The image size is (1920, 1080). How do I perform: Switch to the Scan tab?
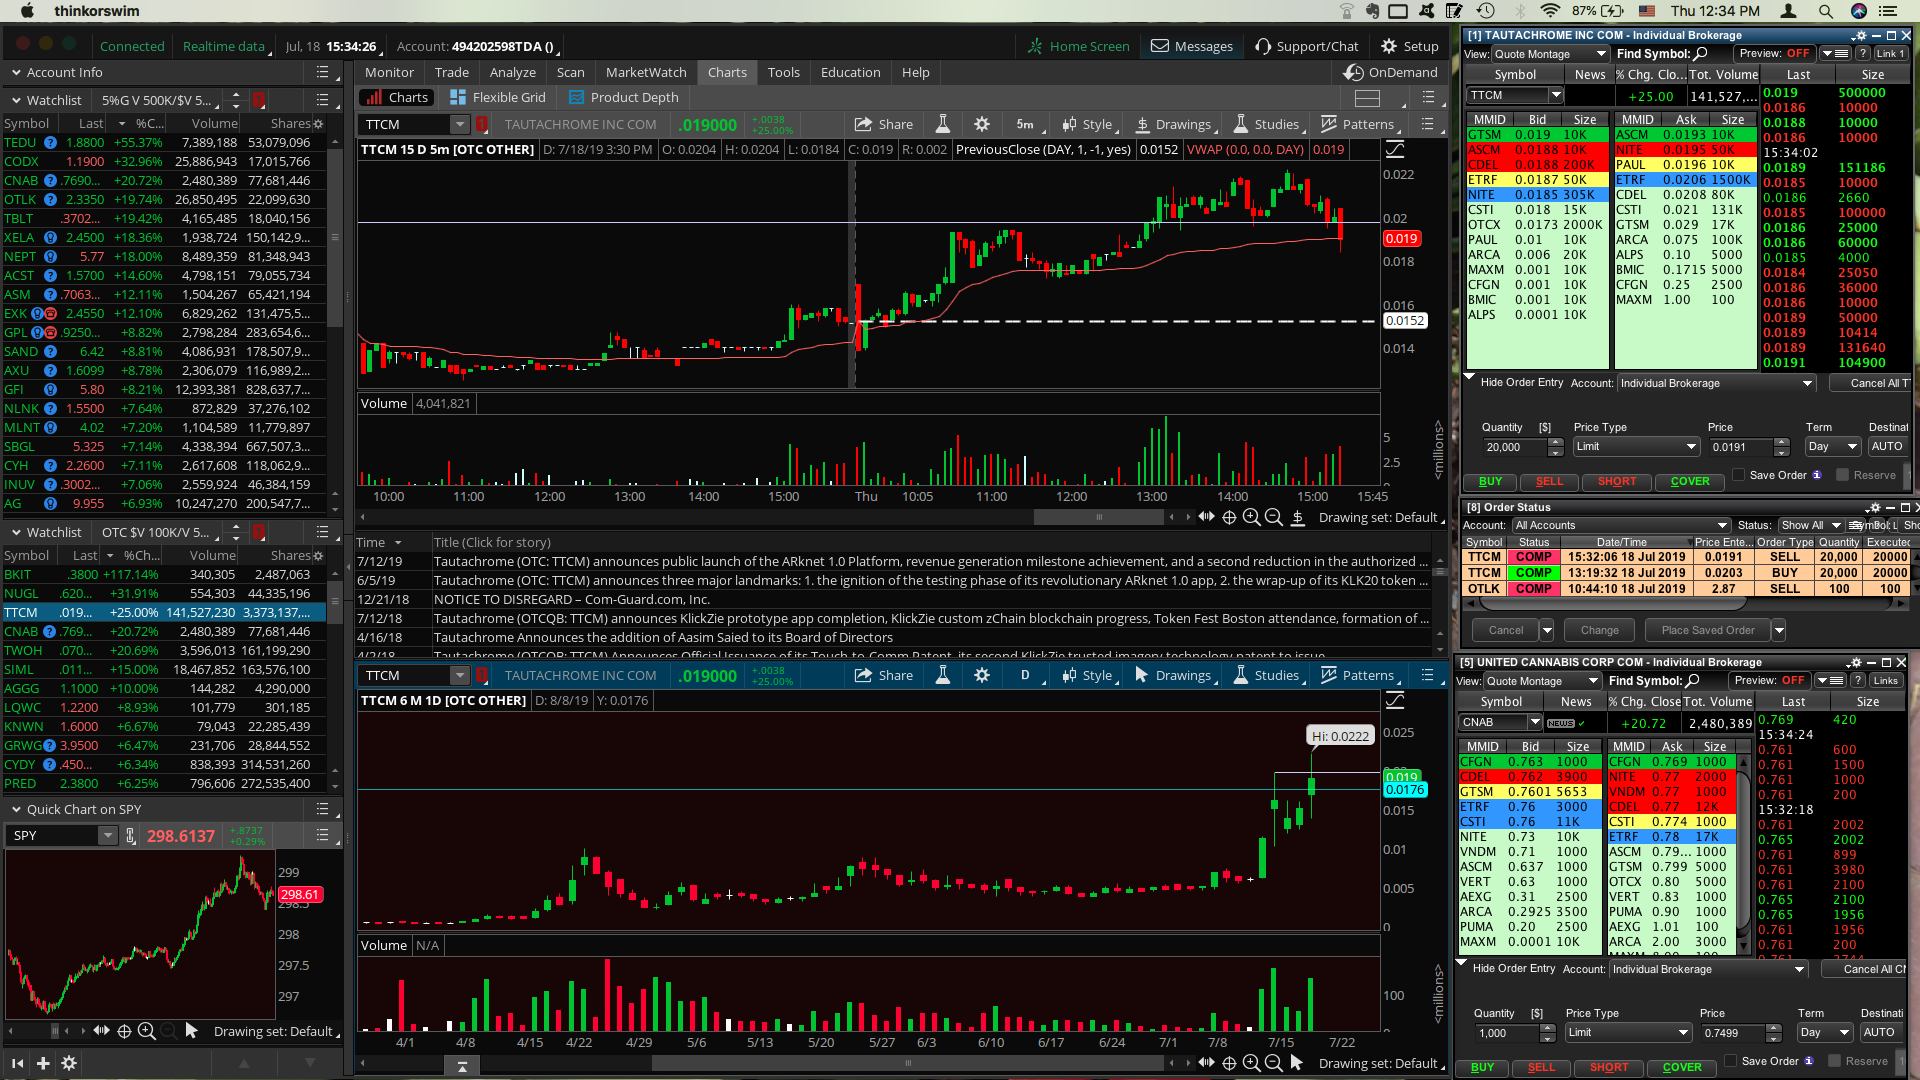pyautogui.click(x=570, y=72)
